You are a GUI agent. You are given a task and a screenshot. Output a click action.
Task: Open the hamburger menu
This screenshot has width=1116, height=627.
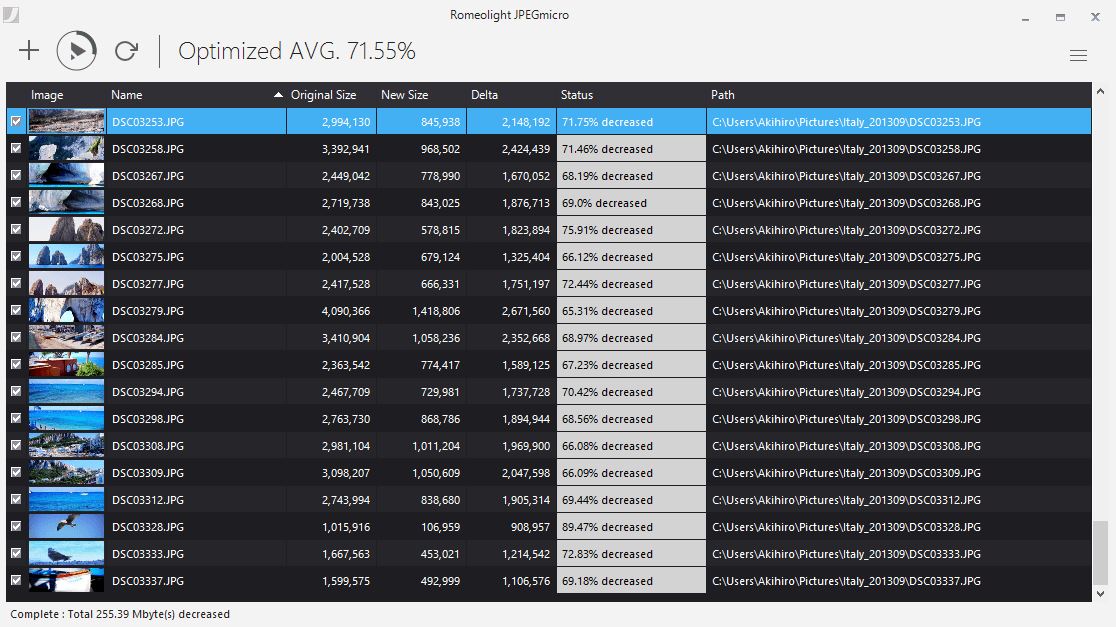(x=1078, y=56)
